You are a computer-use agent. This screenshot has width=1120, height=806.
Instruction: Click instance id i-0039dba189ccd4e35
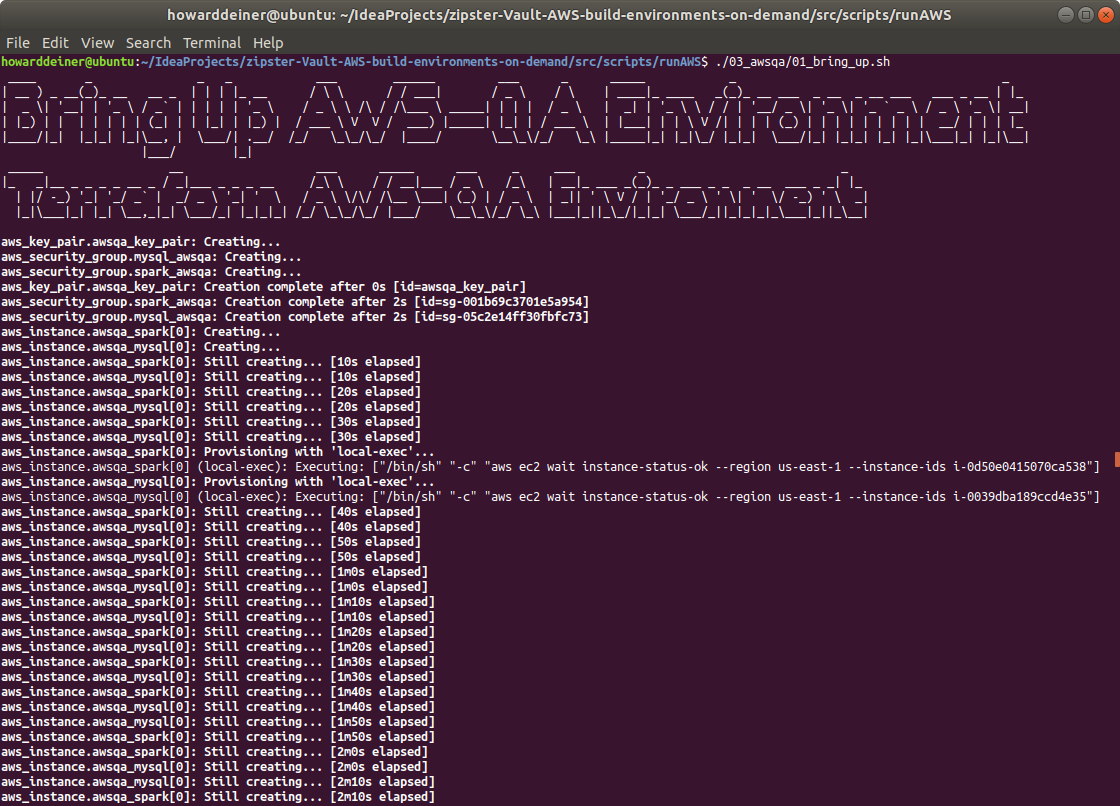pos(1019,497)
